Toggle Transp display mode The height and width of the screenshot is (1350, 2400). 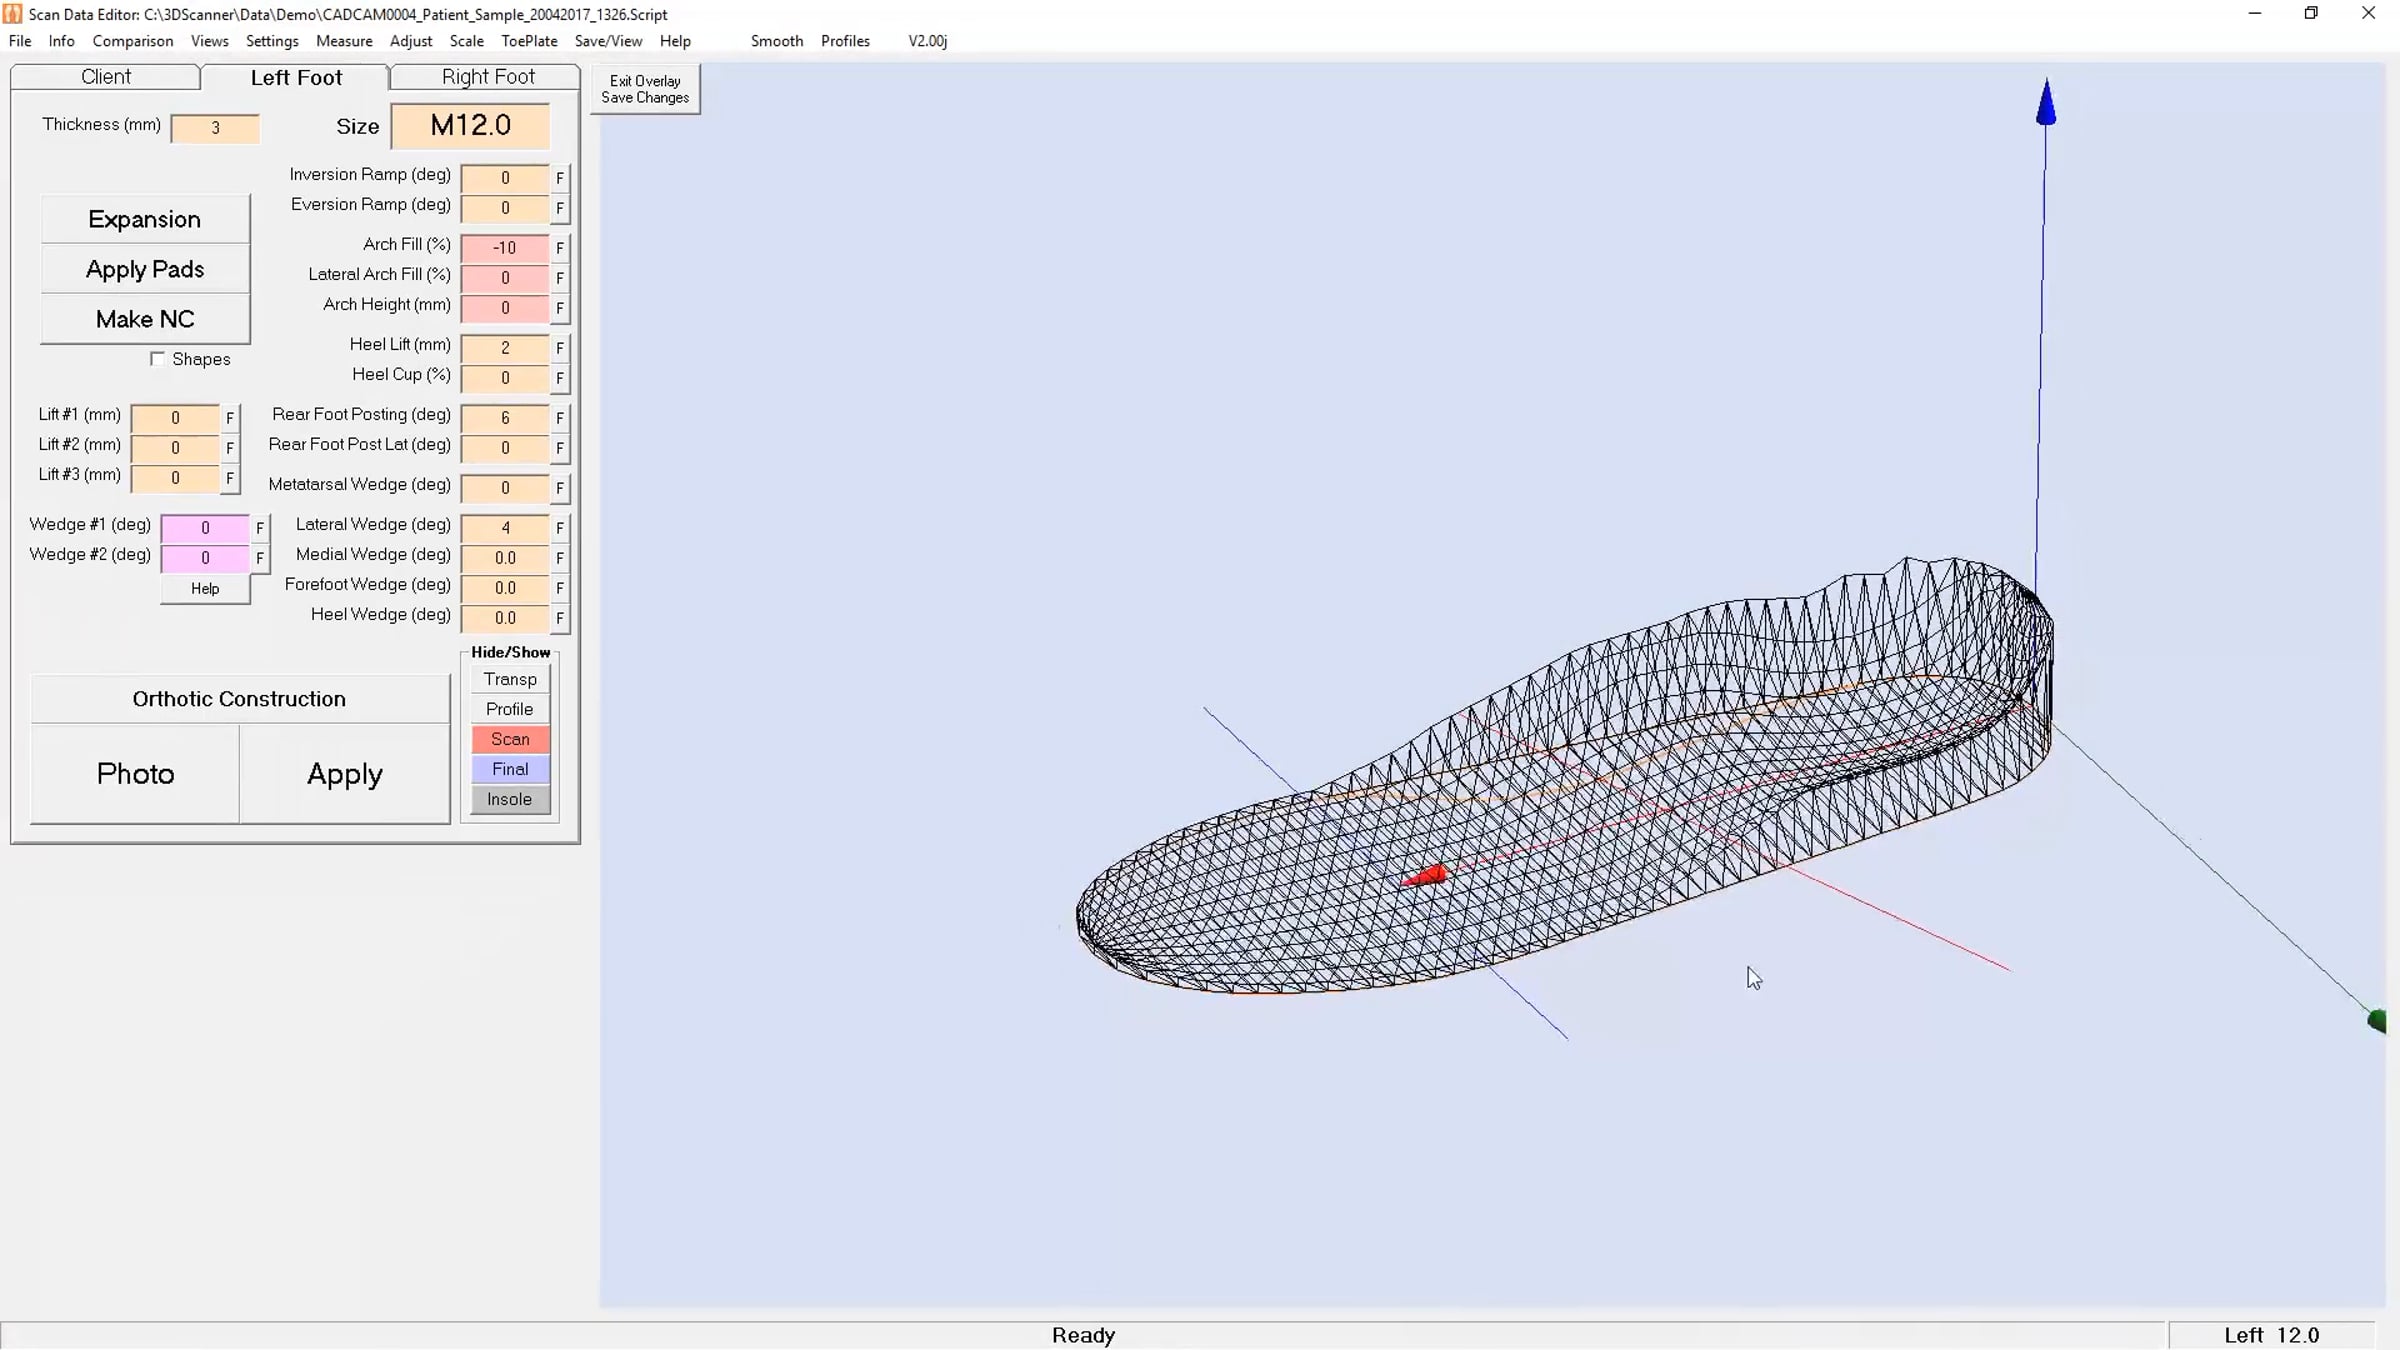point(510,679)
